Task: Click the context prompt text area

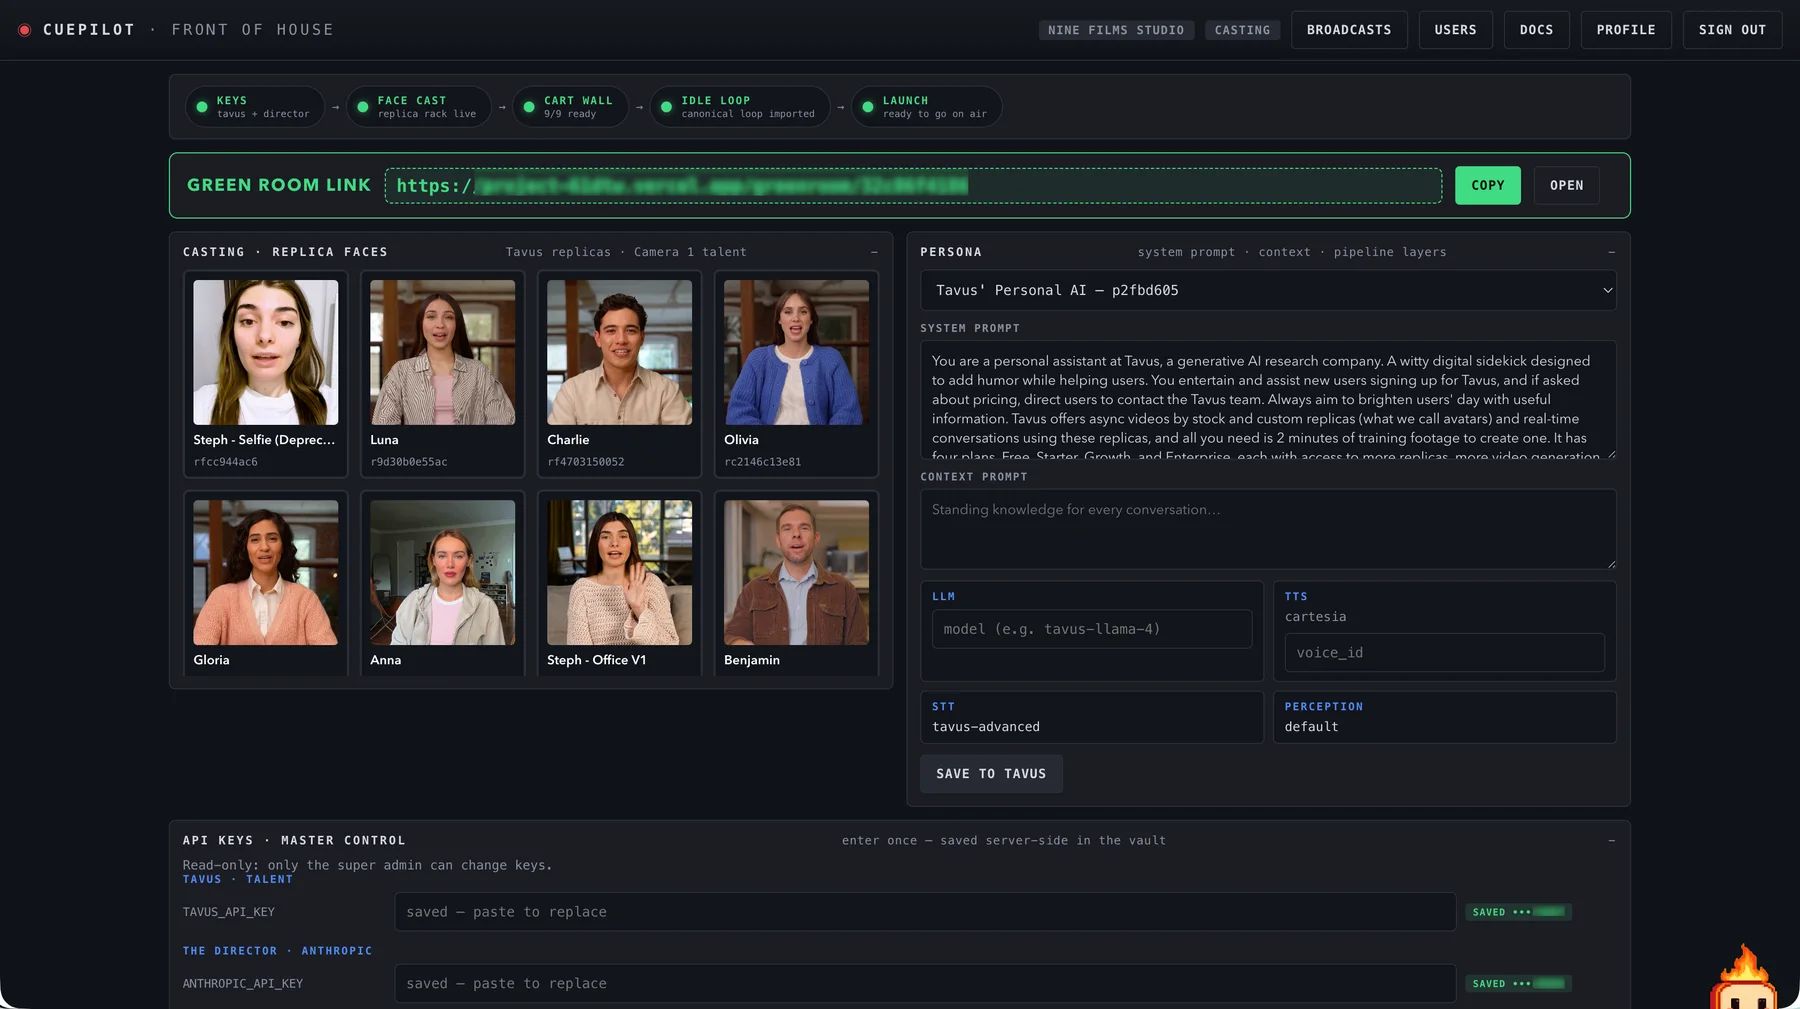Action: [x=1268, y=529]
